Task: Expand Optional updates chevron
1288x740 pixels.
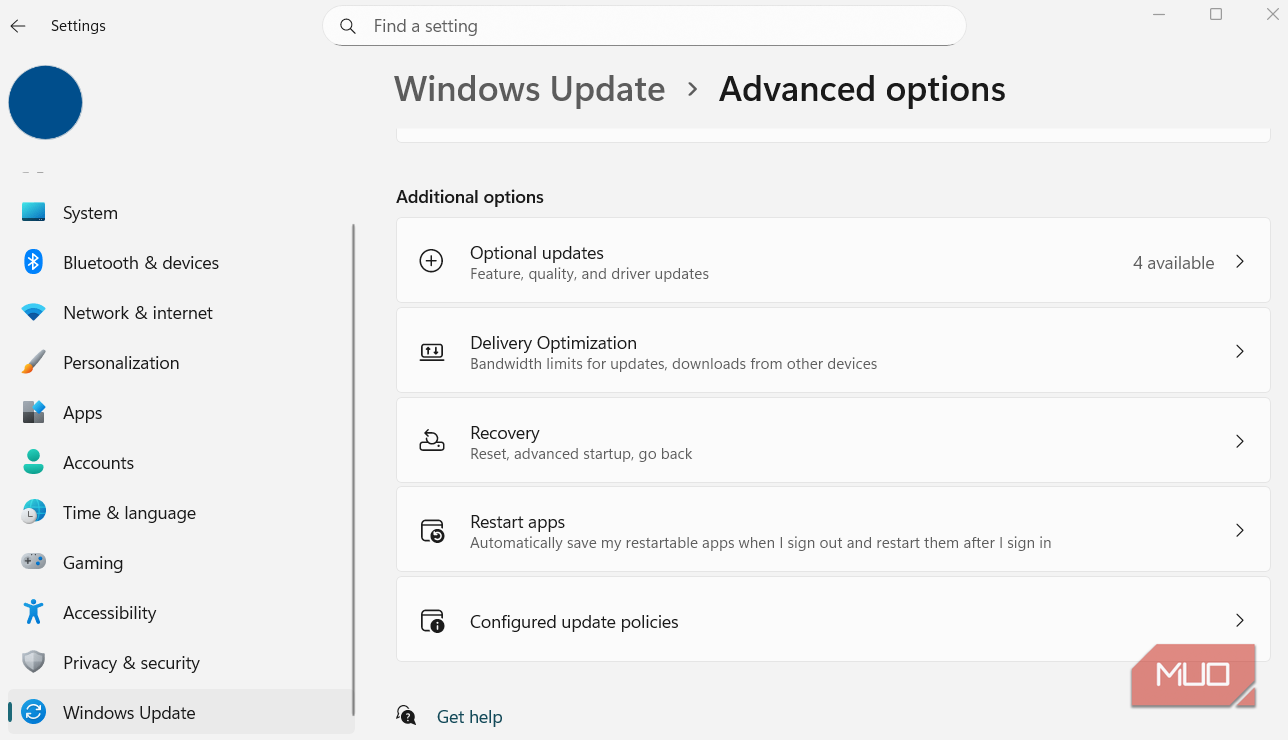Action: (x=1240, y=262)
